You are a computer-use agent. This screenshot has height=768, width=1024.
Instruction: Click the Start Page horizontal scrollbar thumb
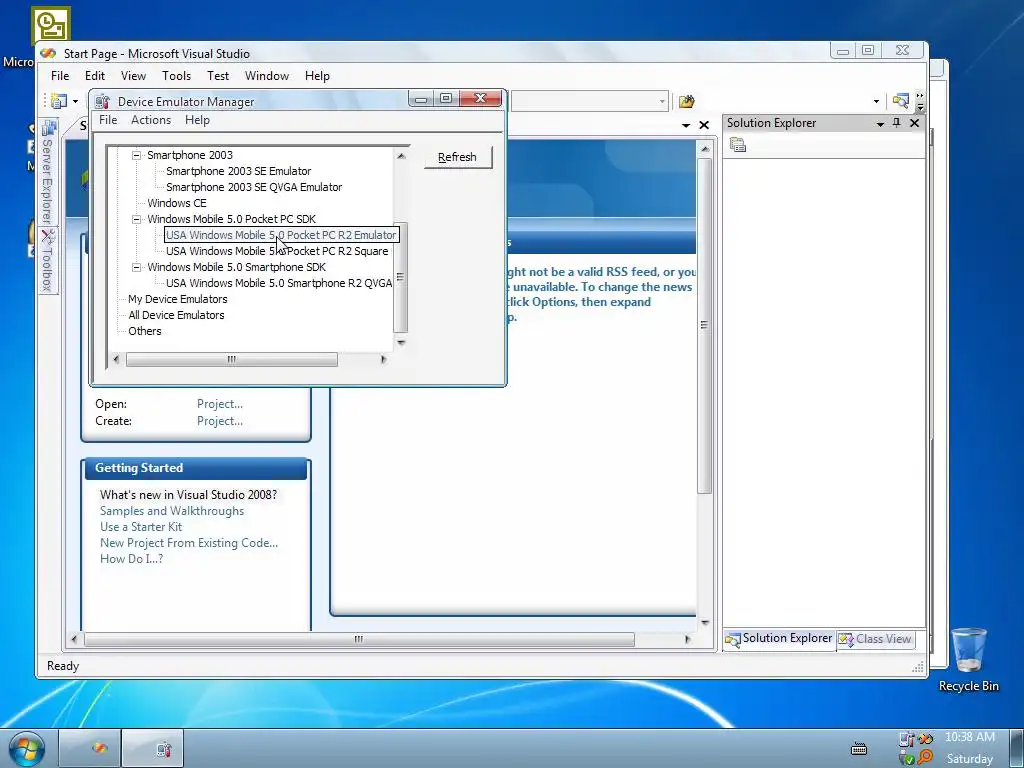[x=359, y=639]
